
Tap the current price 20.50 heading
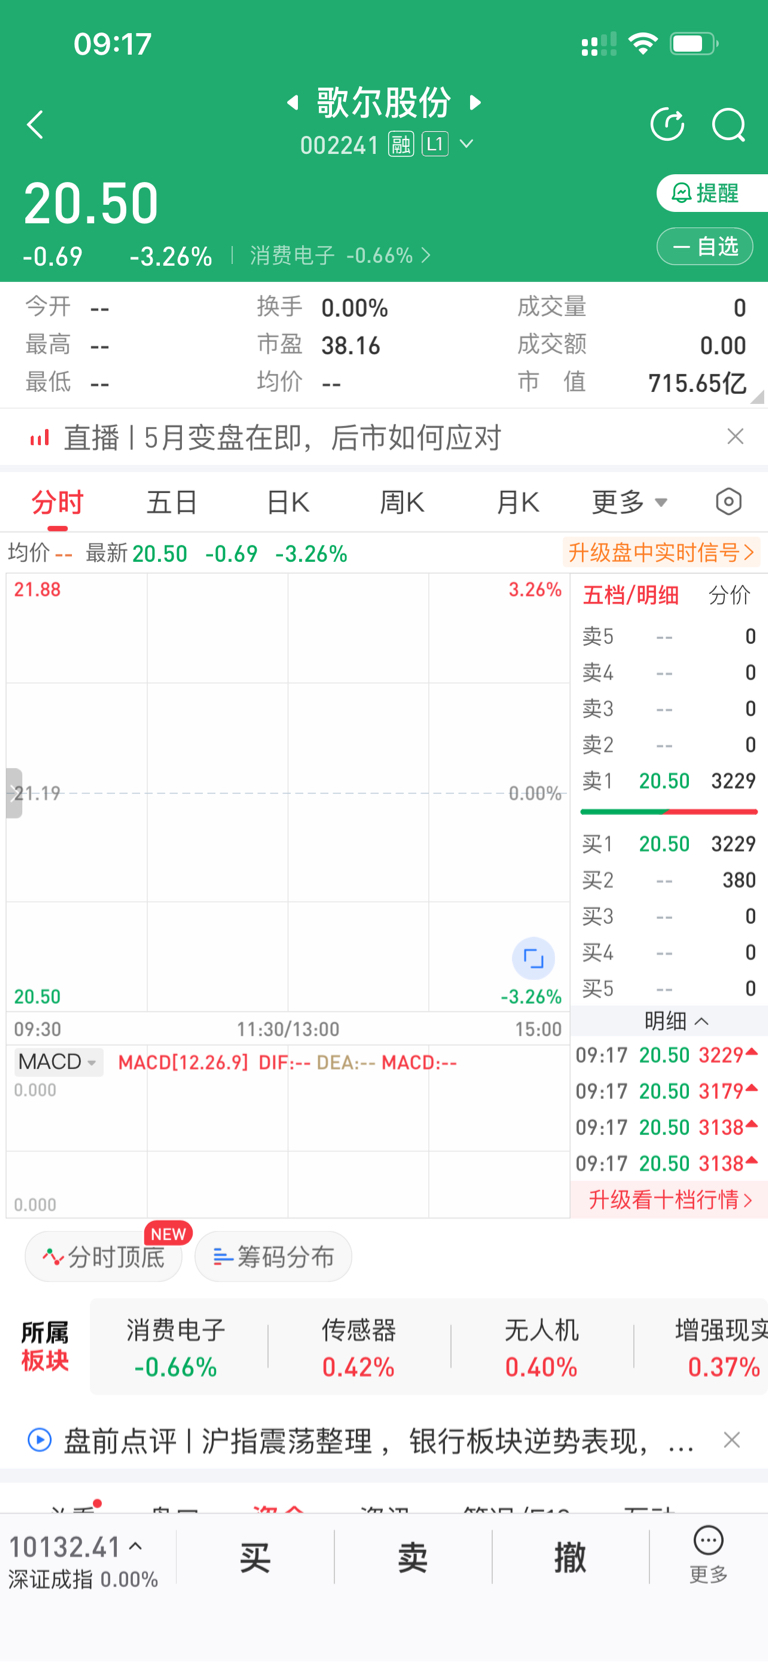coord(91,204)
